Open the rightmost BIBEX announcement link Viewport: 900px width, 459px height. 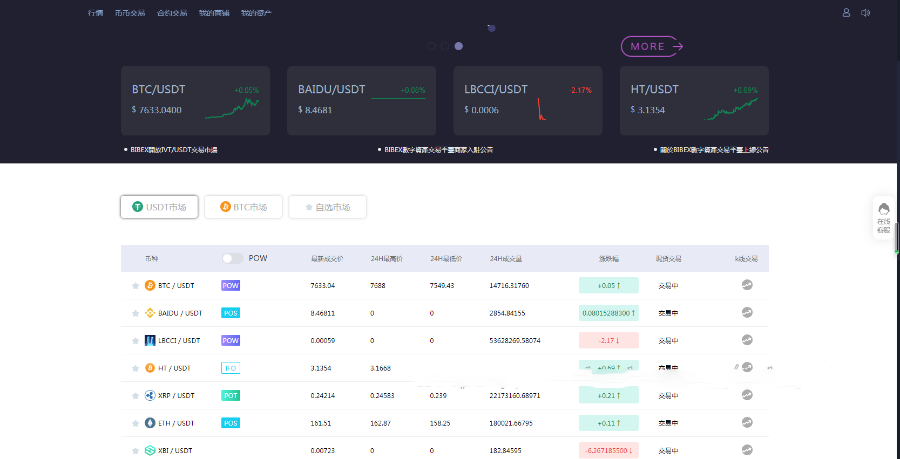coord(714,150)
